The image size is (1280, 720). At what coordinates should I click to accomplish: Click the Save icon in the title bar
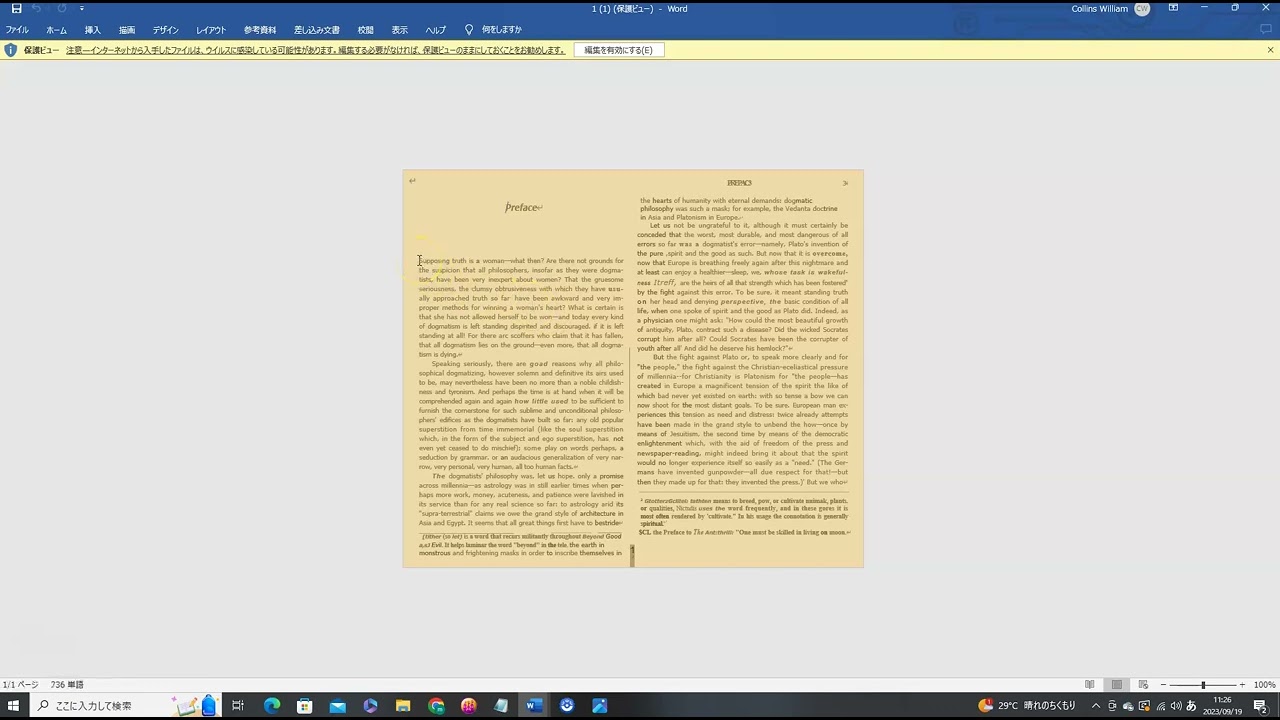tap(16, 8)
